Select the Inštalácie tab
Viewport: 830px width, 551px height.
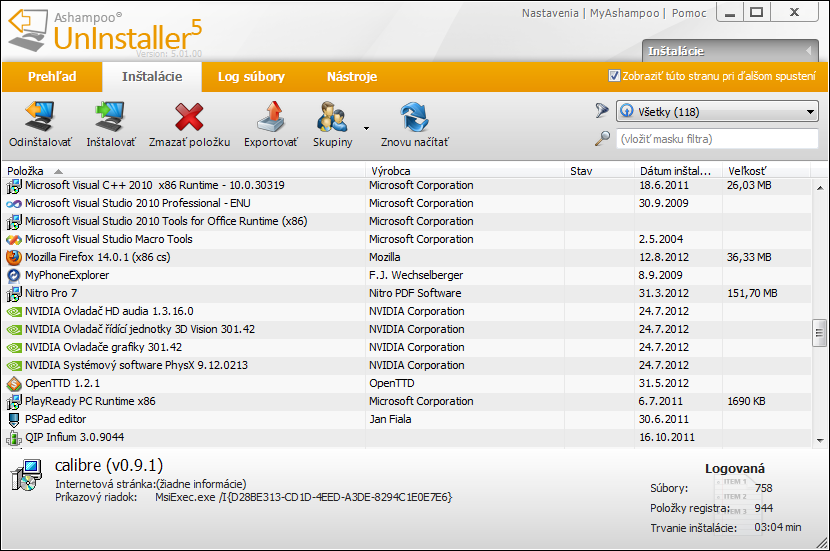click(x=152, y=77)
